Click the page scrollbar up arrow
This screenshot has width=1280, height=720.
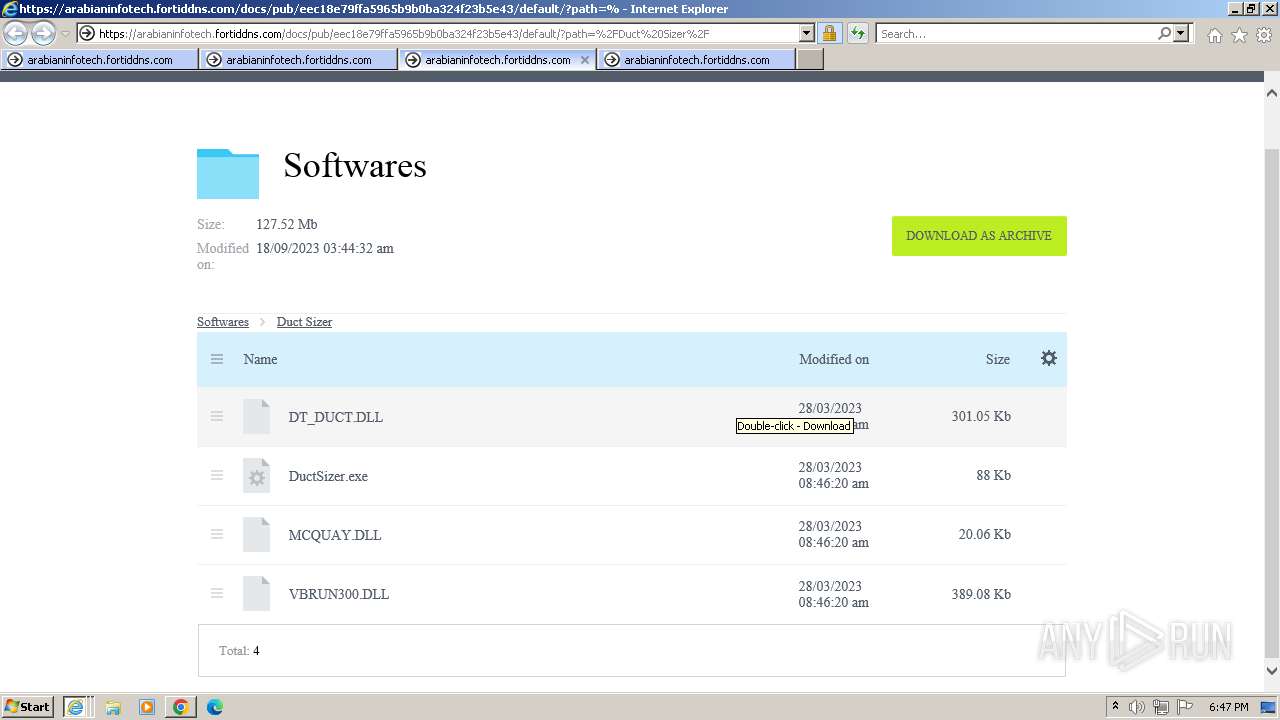[1272, 93]
